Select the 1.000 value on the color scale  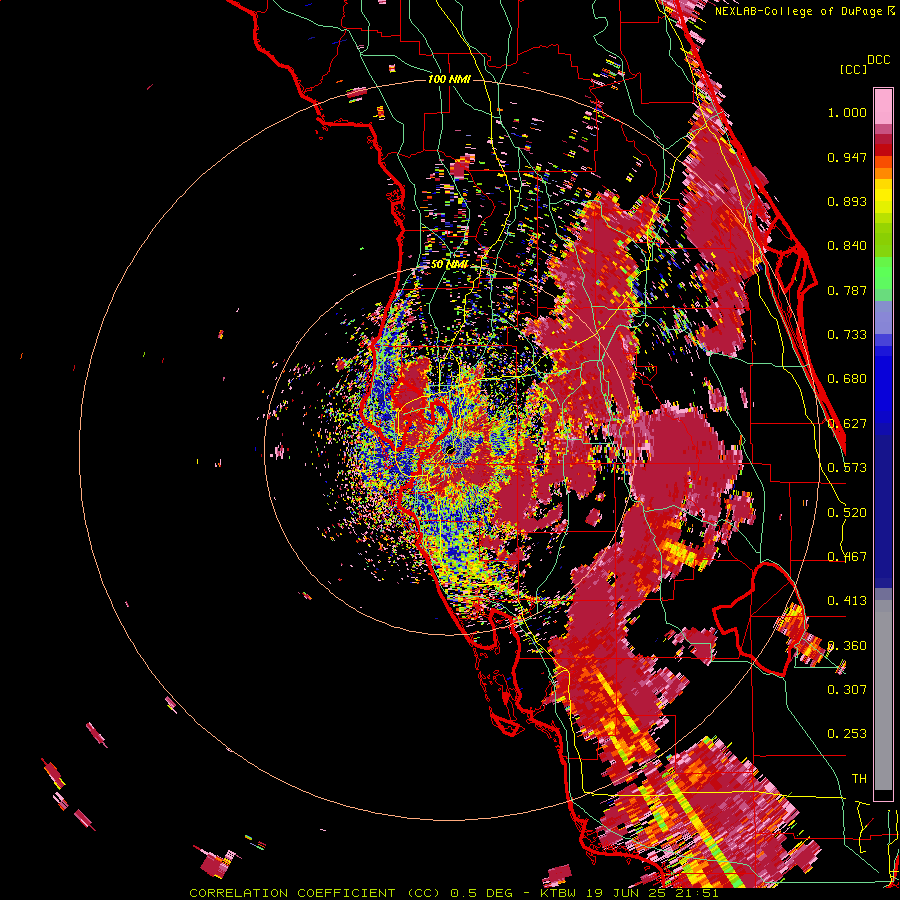(847, 112)
